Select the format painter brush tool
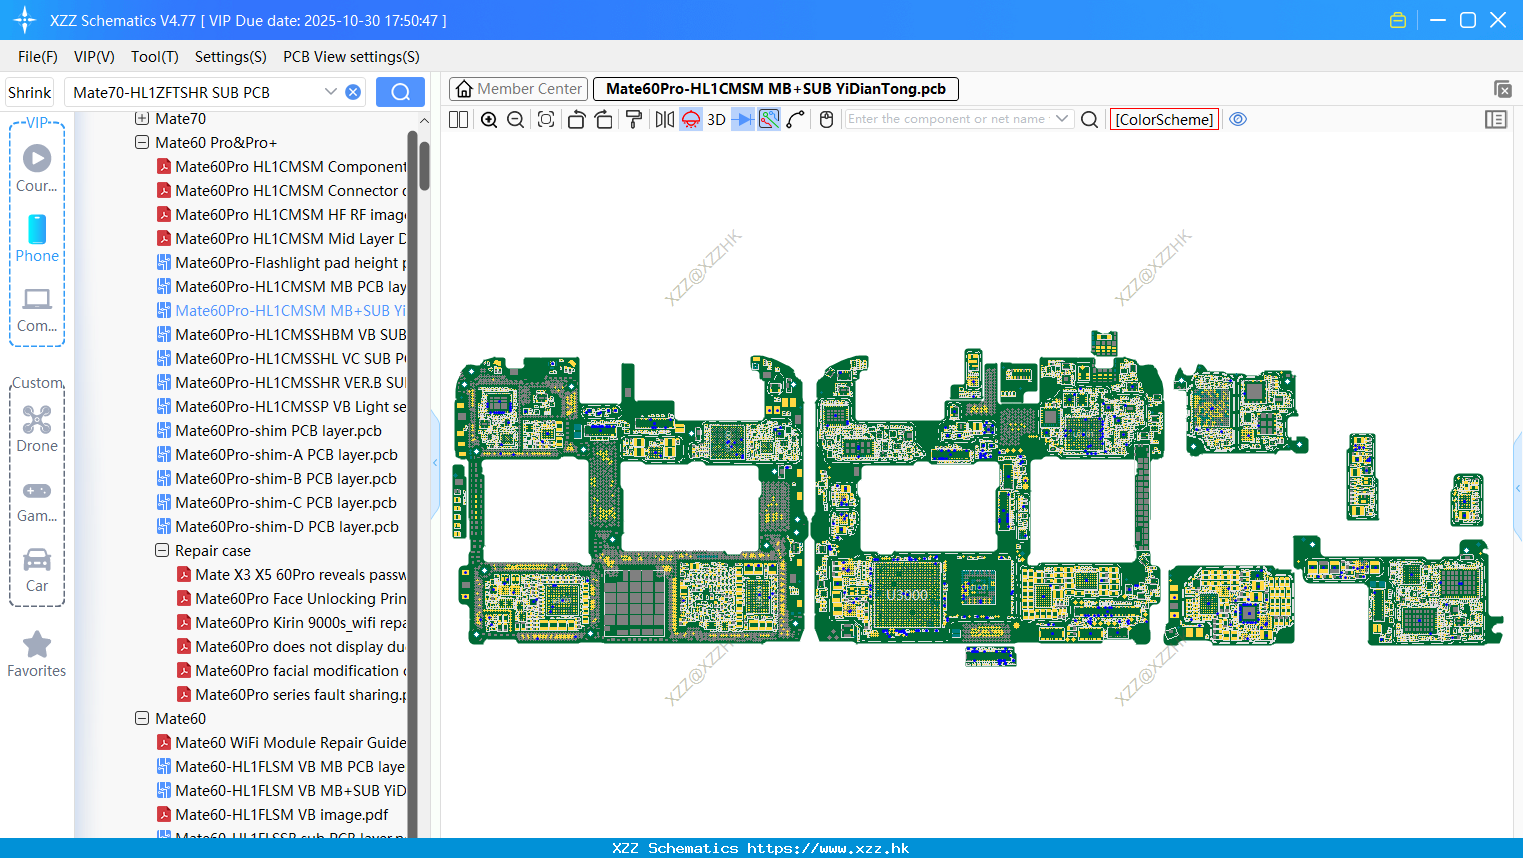This screenshot has height=858, width=1523. (633, 119)
